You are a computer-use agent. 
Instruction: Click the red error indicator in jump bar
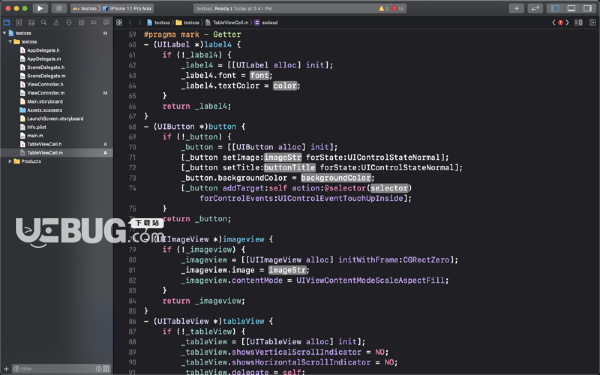coord(561,23)
